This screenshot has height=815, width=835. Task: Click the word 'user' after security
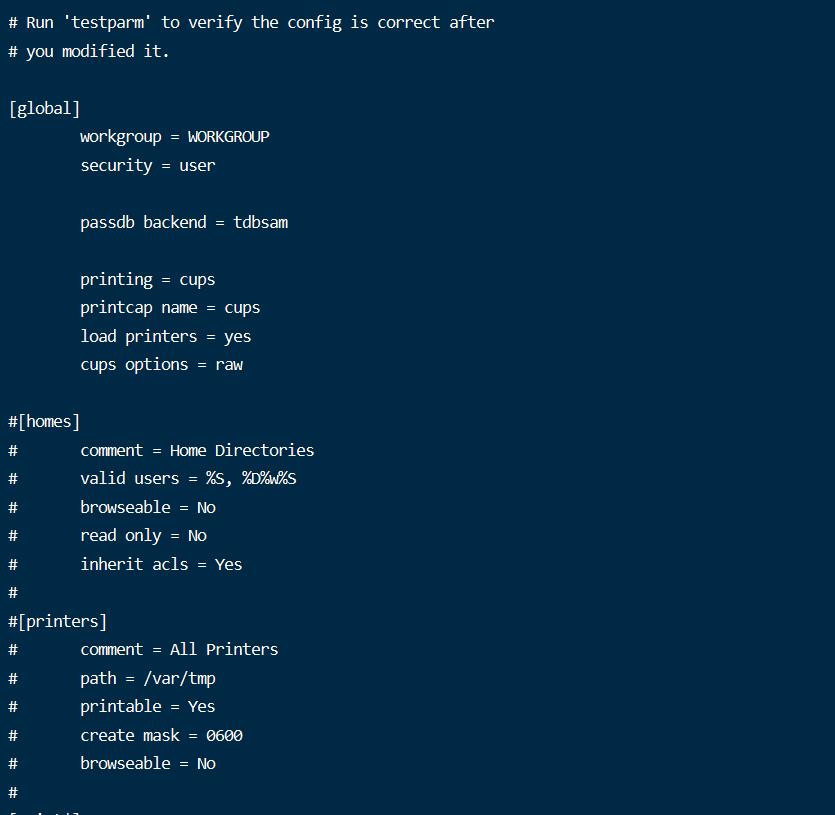[x=197, y=166]
